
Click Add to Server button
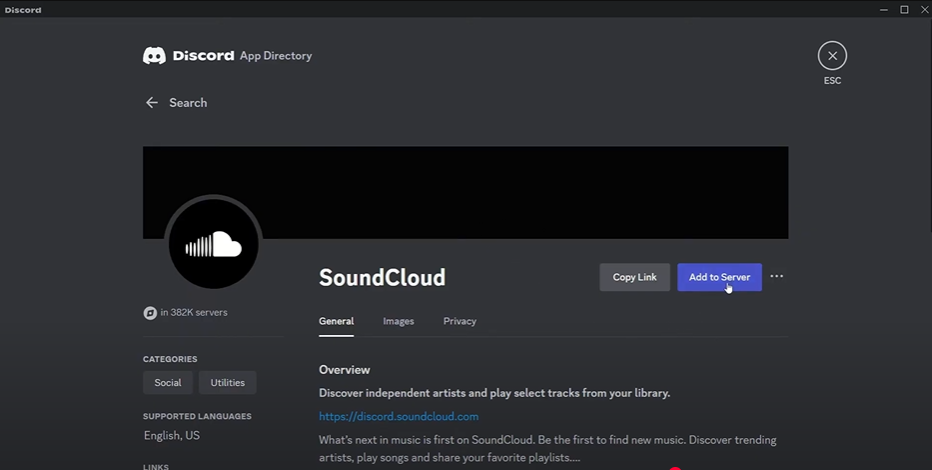tap(719, 277)
